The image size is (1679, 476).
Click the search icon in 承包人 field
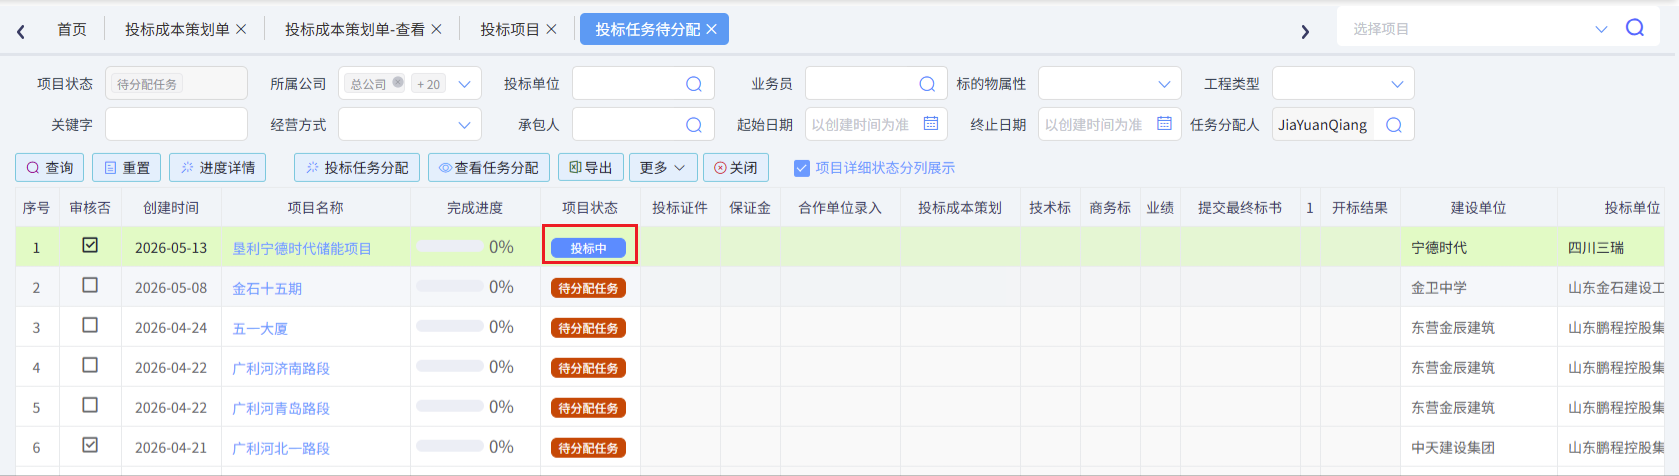point(694,125)
